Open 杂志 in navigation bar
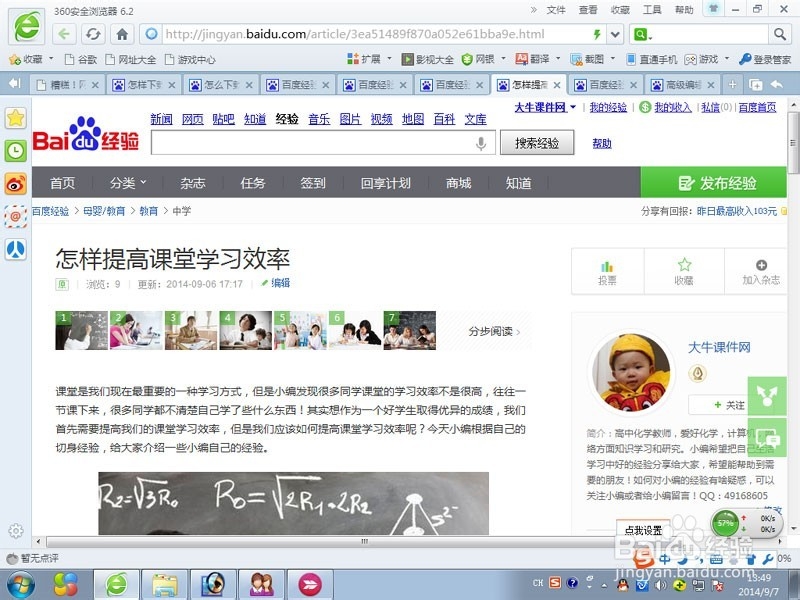 (x=192, y=183)
